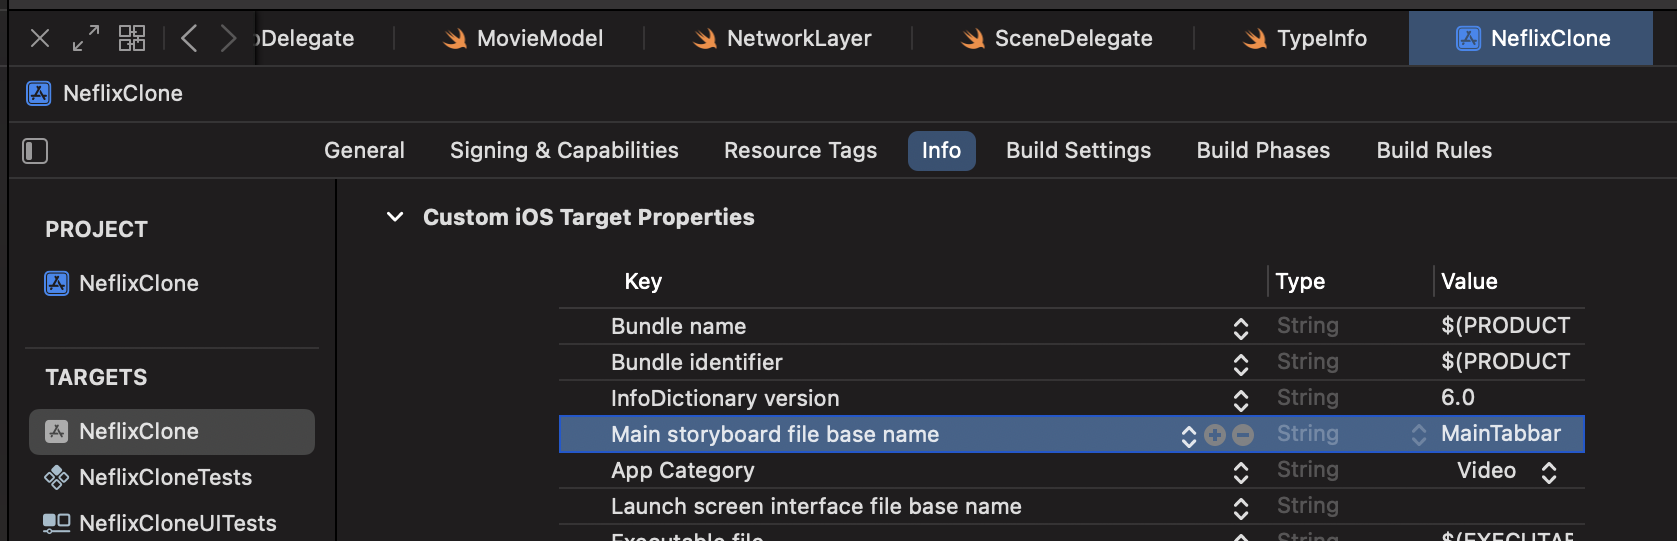The width and height of the screenshot is (1677, 541).
Task: Open key stepper for Main storyboard row
Action: 1189,436
